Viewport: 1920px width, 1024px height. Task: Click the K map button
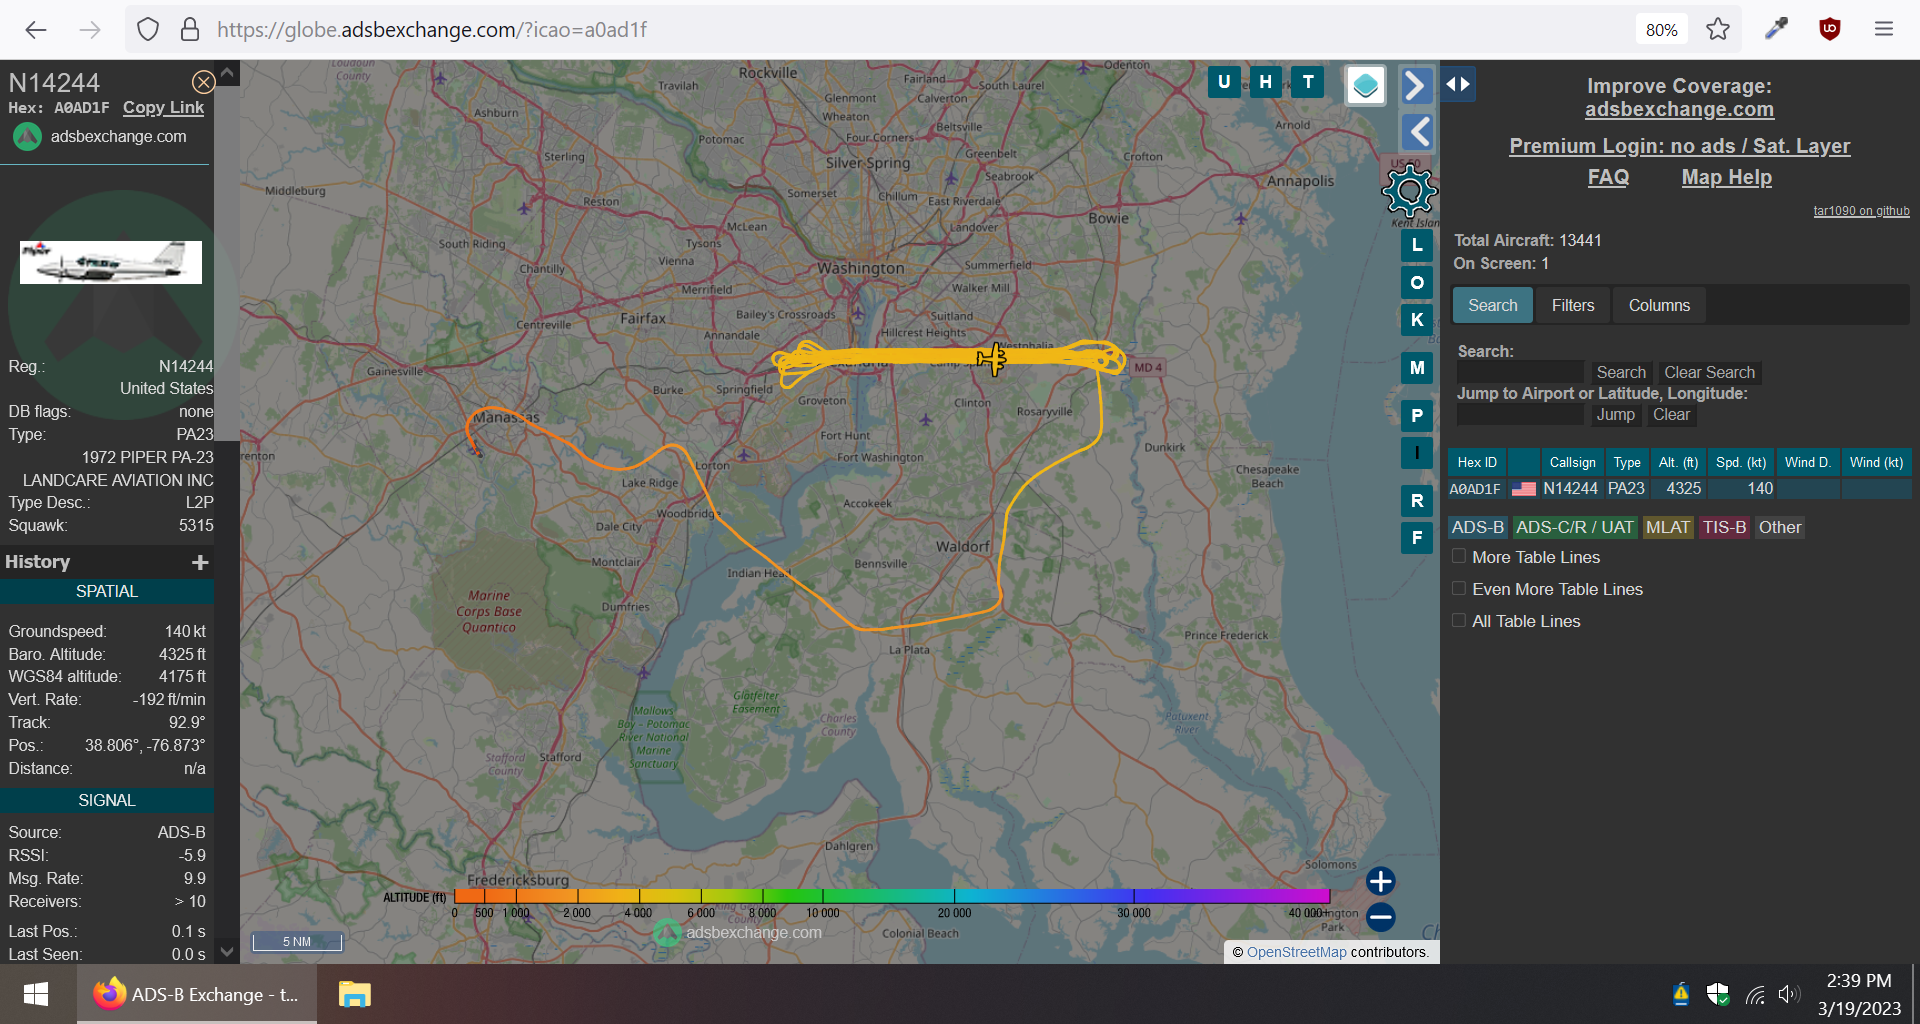click(1417, 320)
